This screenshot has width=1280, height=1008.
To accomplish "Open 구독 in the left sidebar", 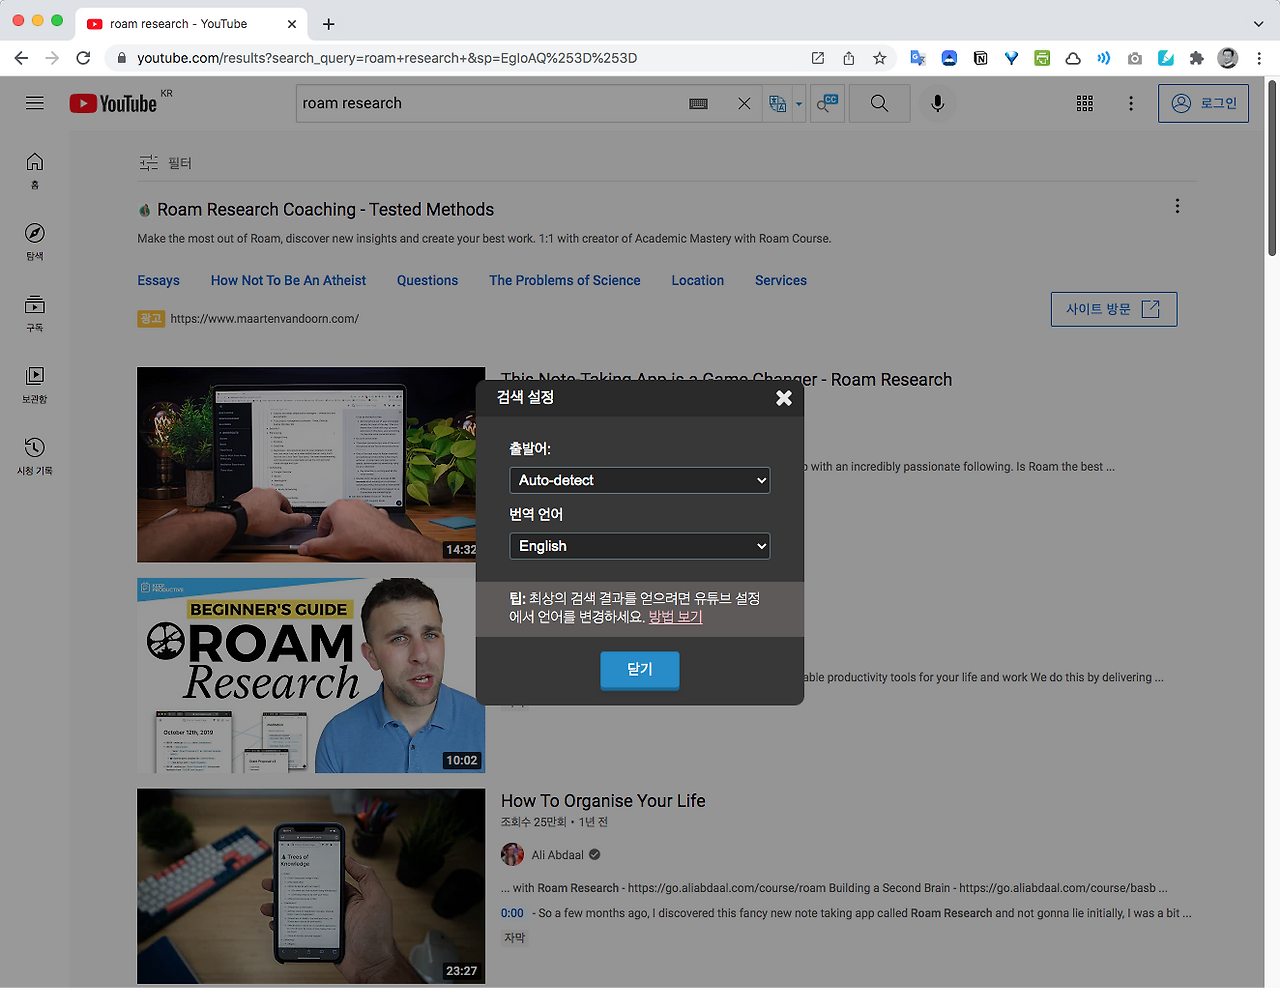I will point(35,313).
